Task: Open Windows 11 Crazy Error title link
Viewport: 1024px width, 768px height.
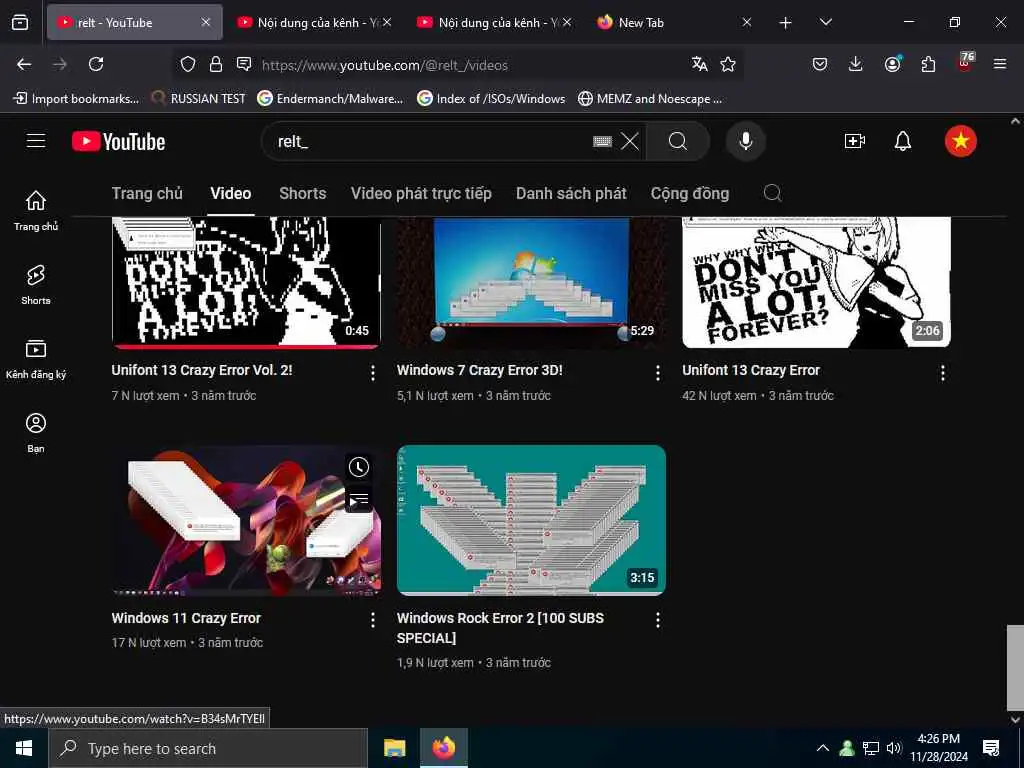Action: 186,618
